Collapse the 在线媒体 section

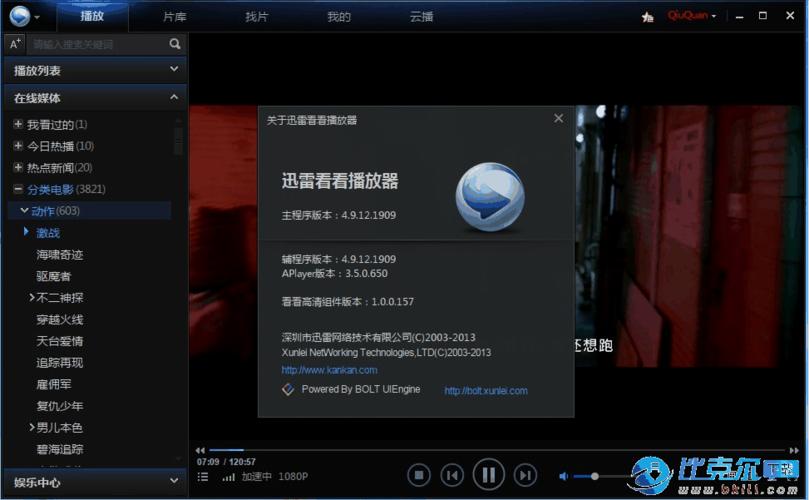[x=95, y=98]
